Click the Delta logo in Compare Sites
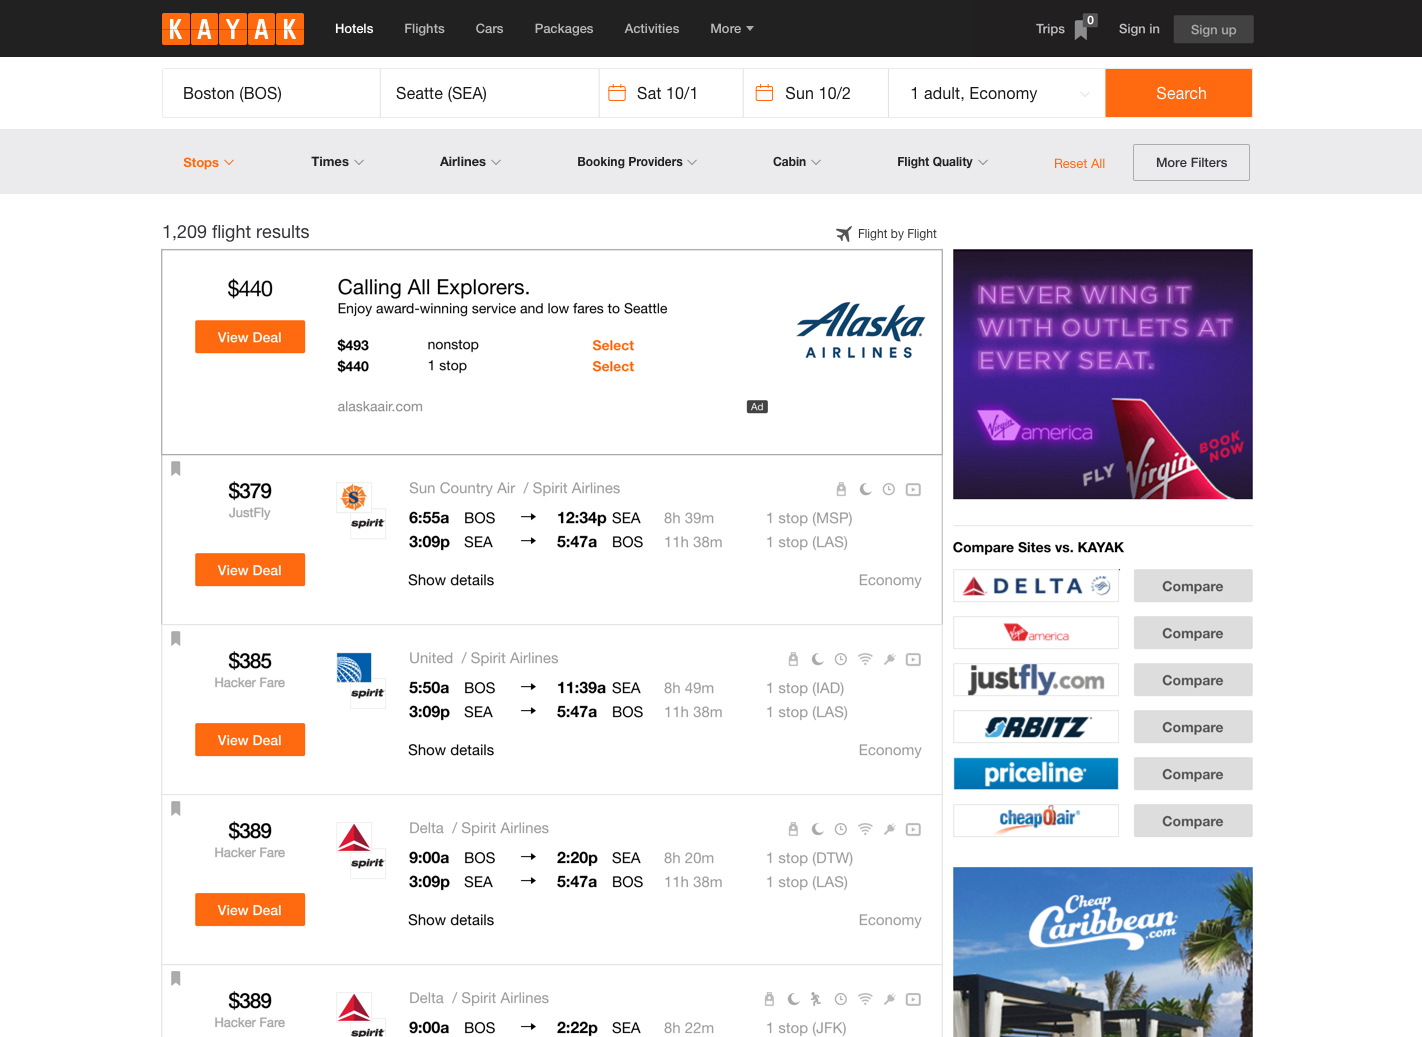The width and height of the screenshot is (1422, 1037). 1036,586
